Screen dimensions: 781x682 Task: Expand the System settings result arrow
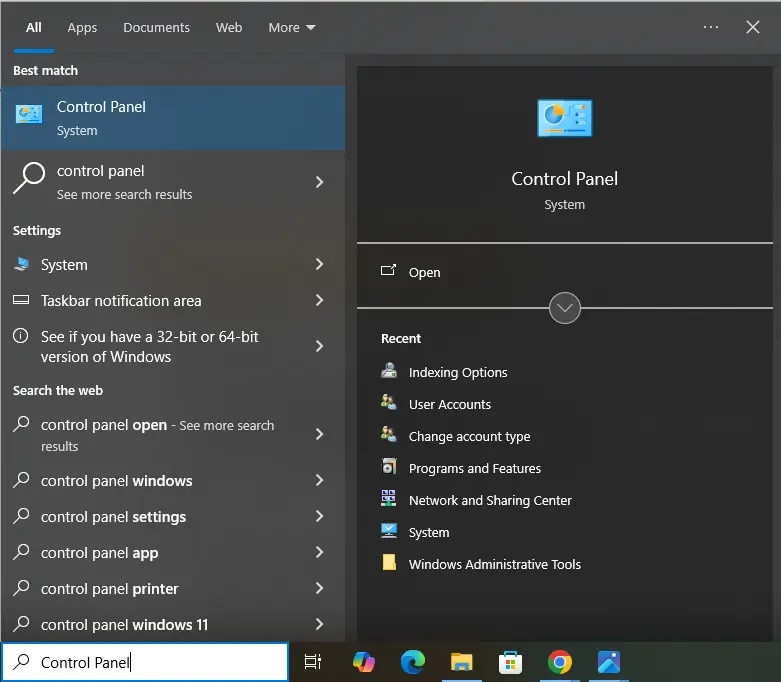[319, 265]
